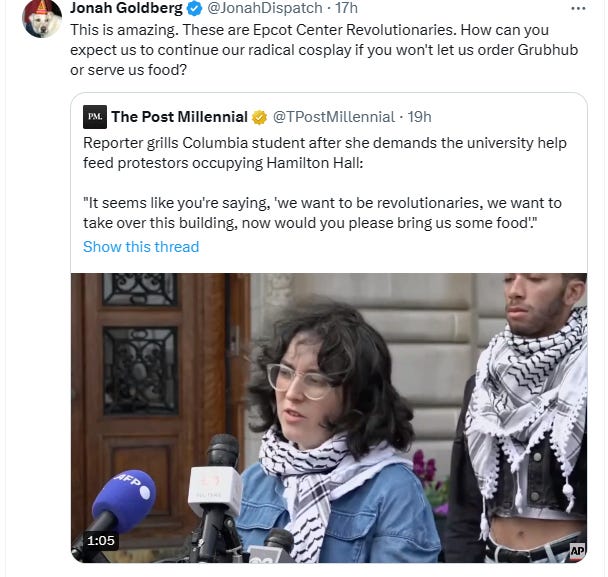Open the @JonahDispatch handle link
Image resolution: width=608 pixels, height=577 pixels.
pos(265,8)
